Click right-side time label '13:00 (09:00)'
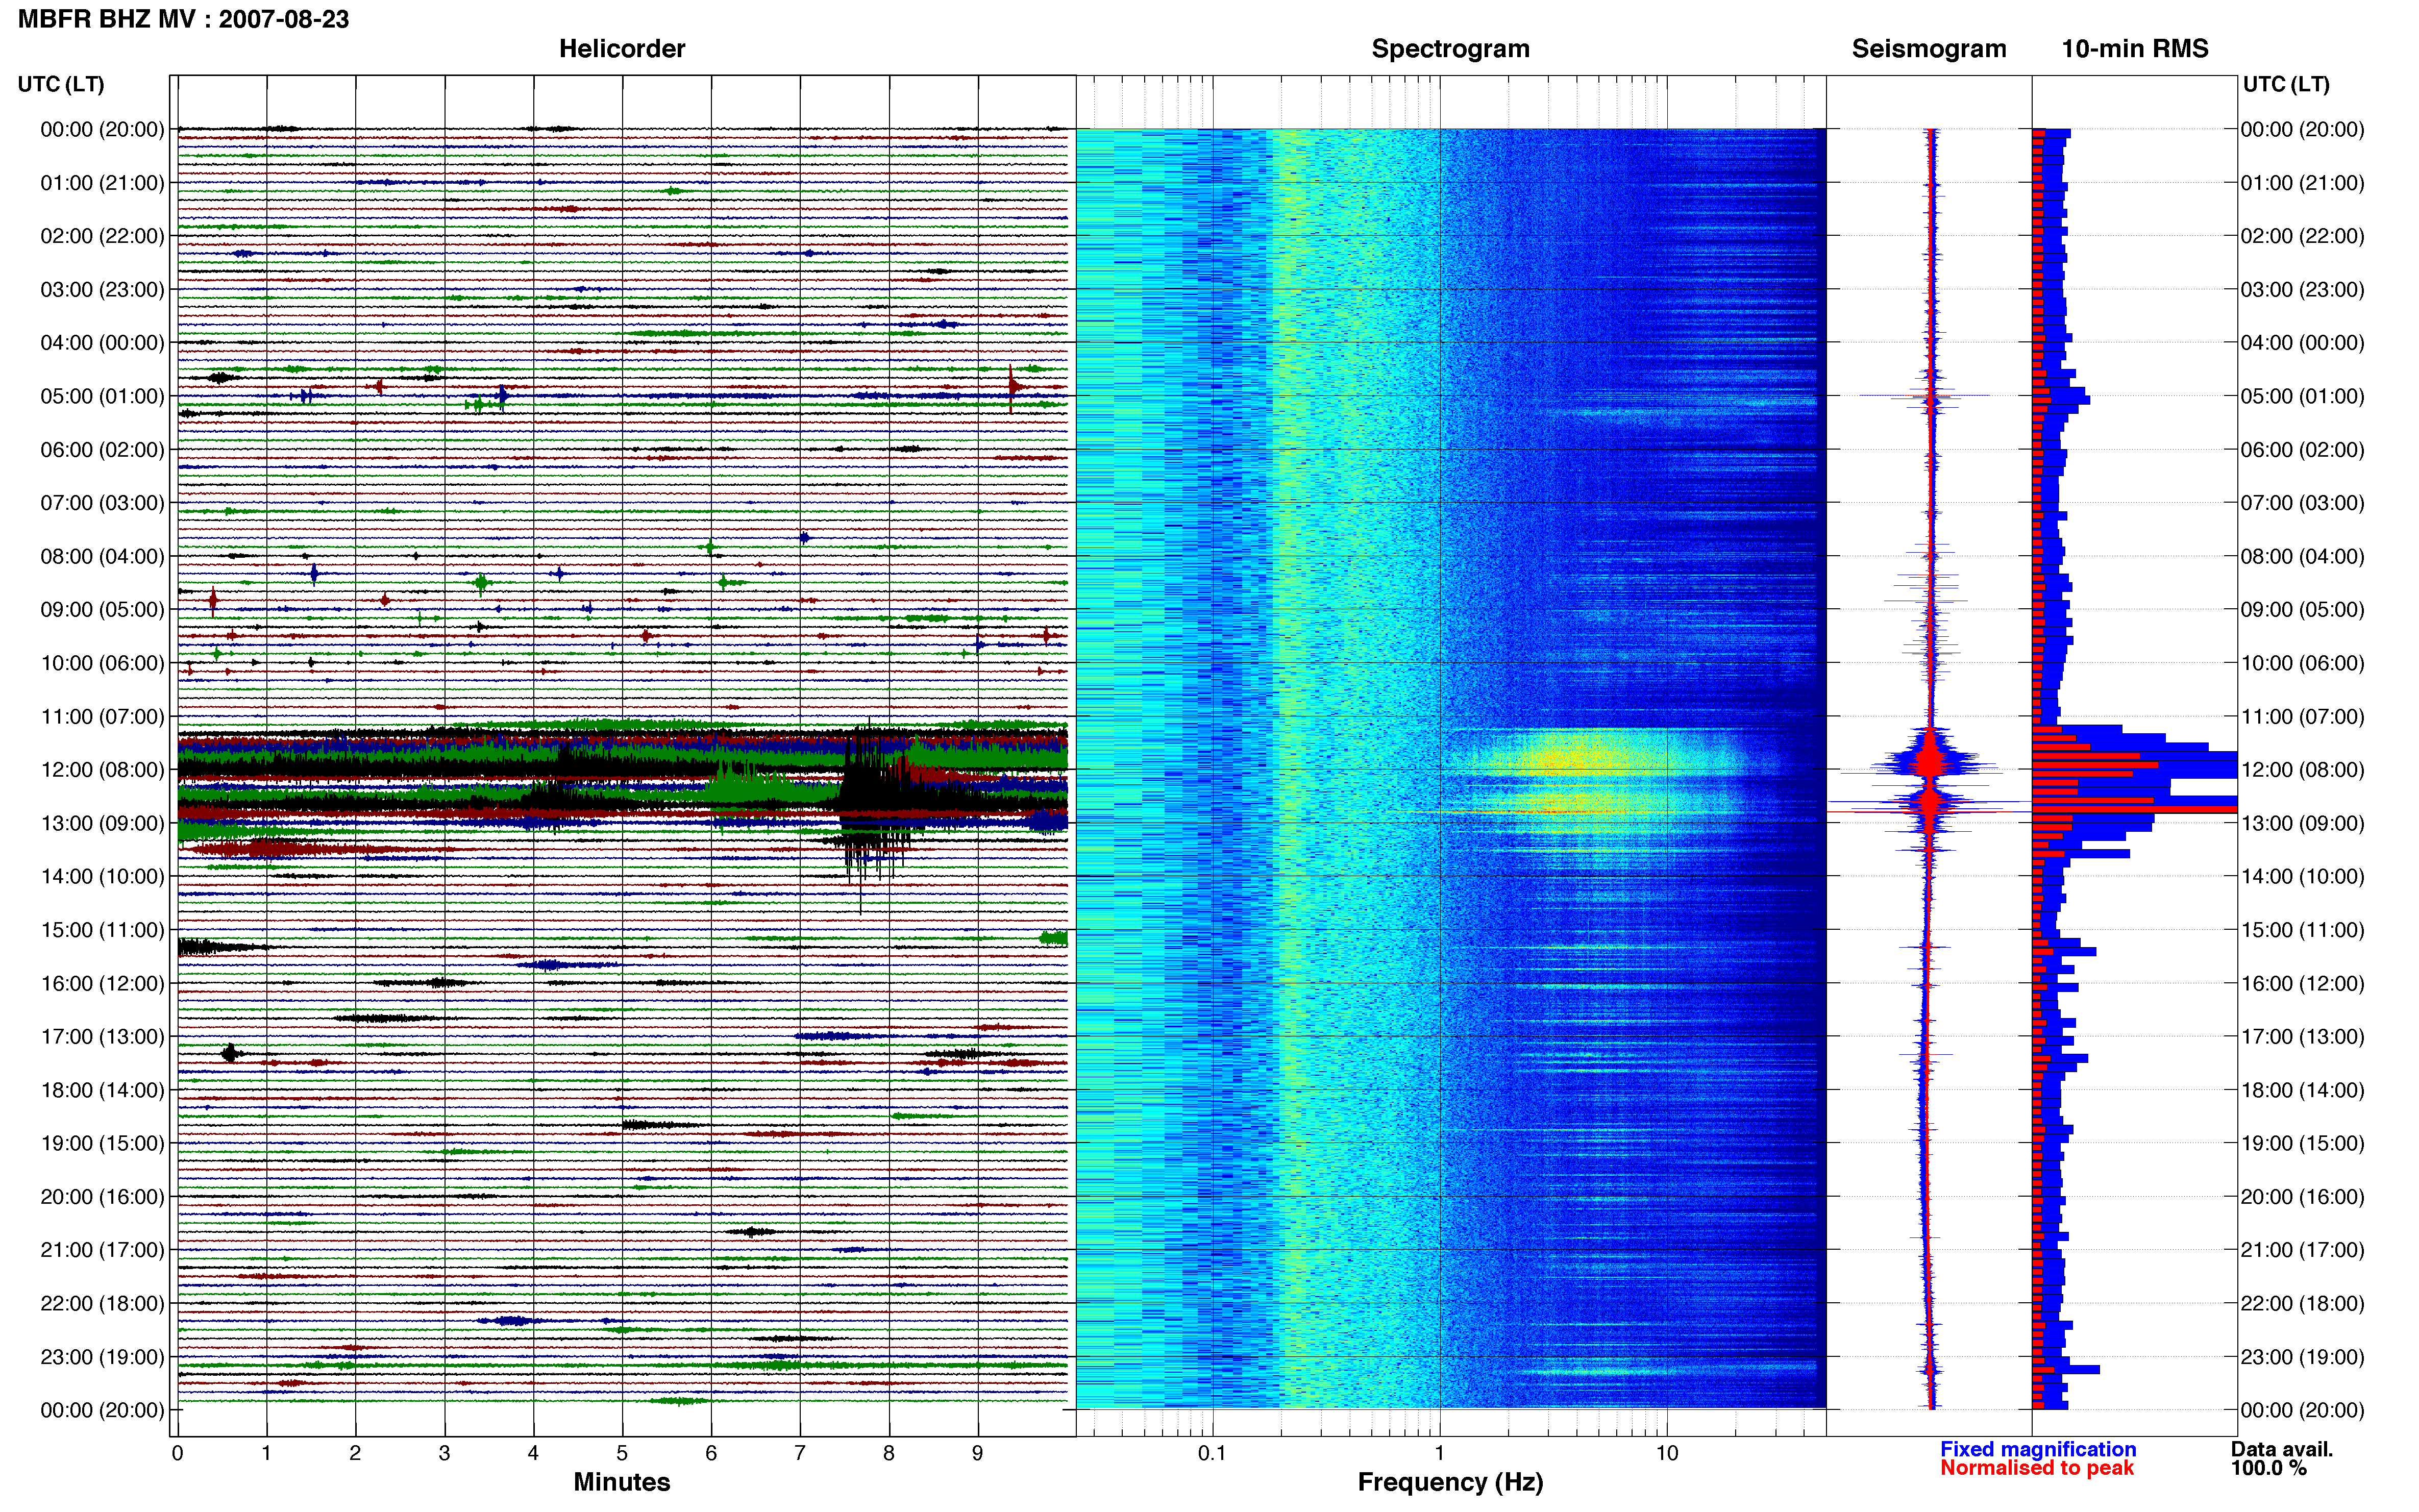The height and width of the screenshot is (1512, 2419). point(2302,823)
